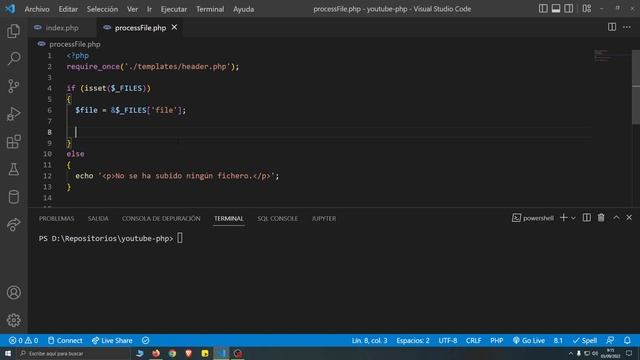Open the new terminal profile dropdown arrow

tap(573, 218)
